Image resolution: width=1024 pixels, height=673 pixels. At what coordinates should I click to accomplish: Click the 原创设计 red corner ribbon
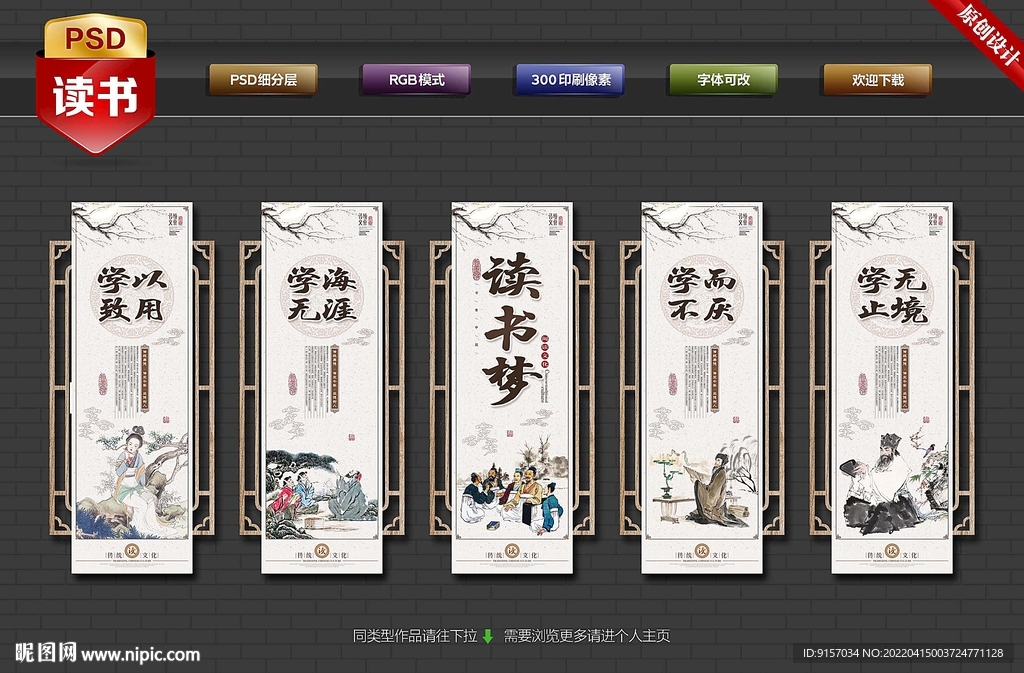pyautogui.click(x=984, y=32)
